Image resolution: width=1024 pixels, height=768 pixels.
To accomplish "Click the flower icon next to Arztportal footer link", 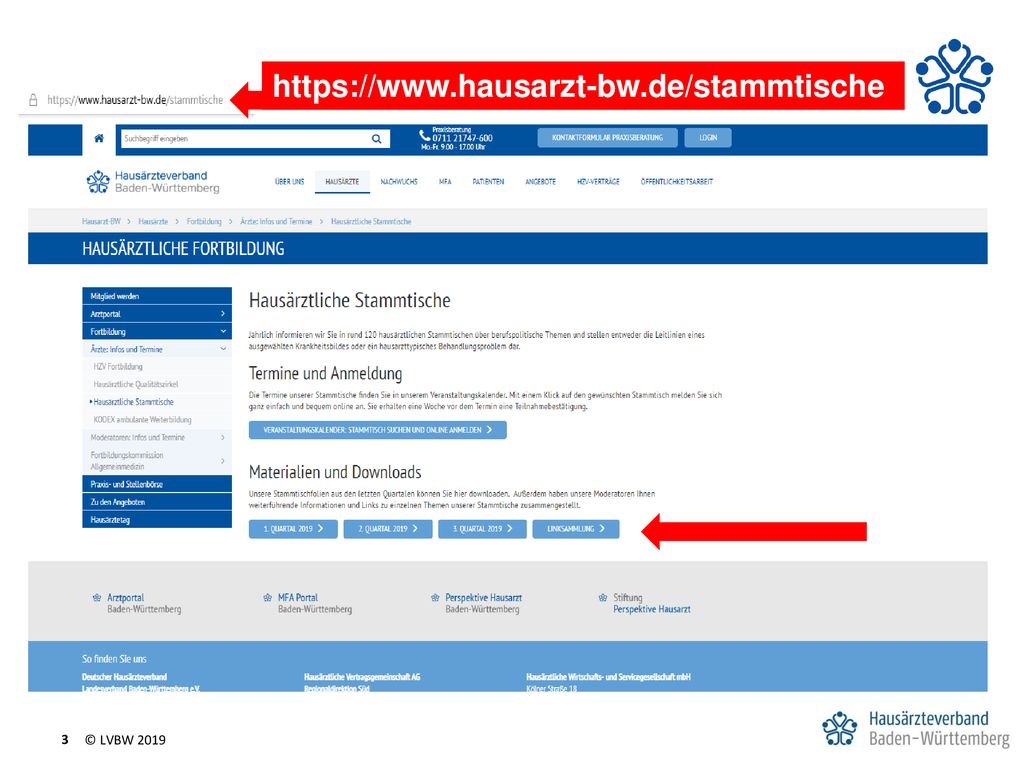I will click(x=97, y=598).
